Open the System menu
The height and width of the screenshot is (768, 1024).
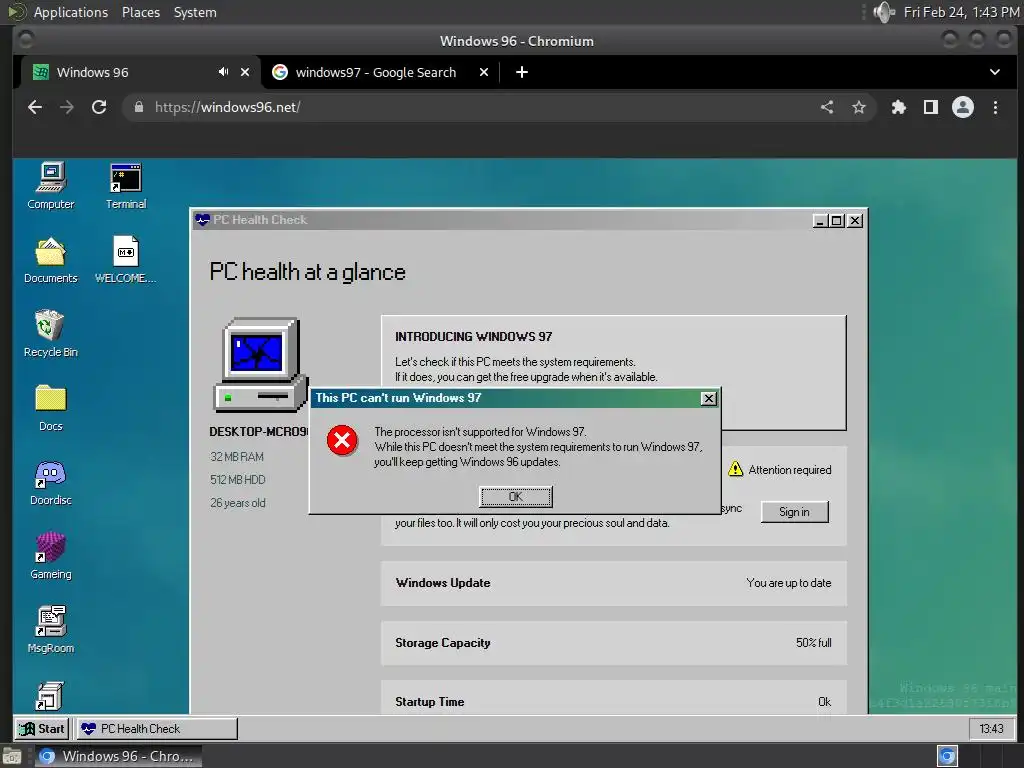tap(195, 12)
